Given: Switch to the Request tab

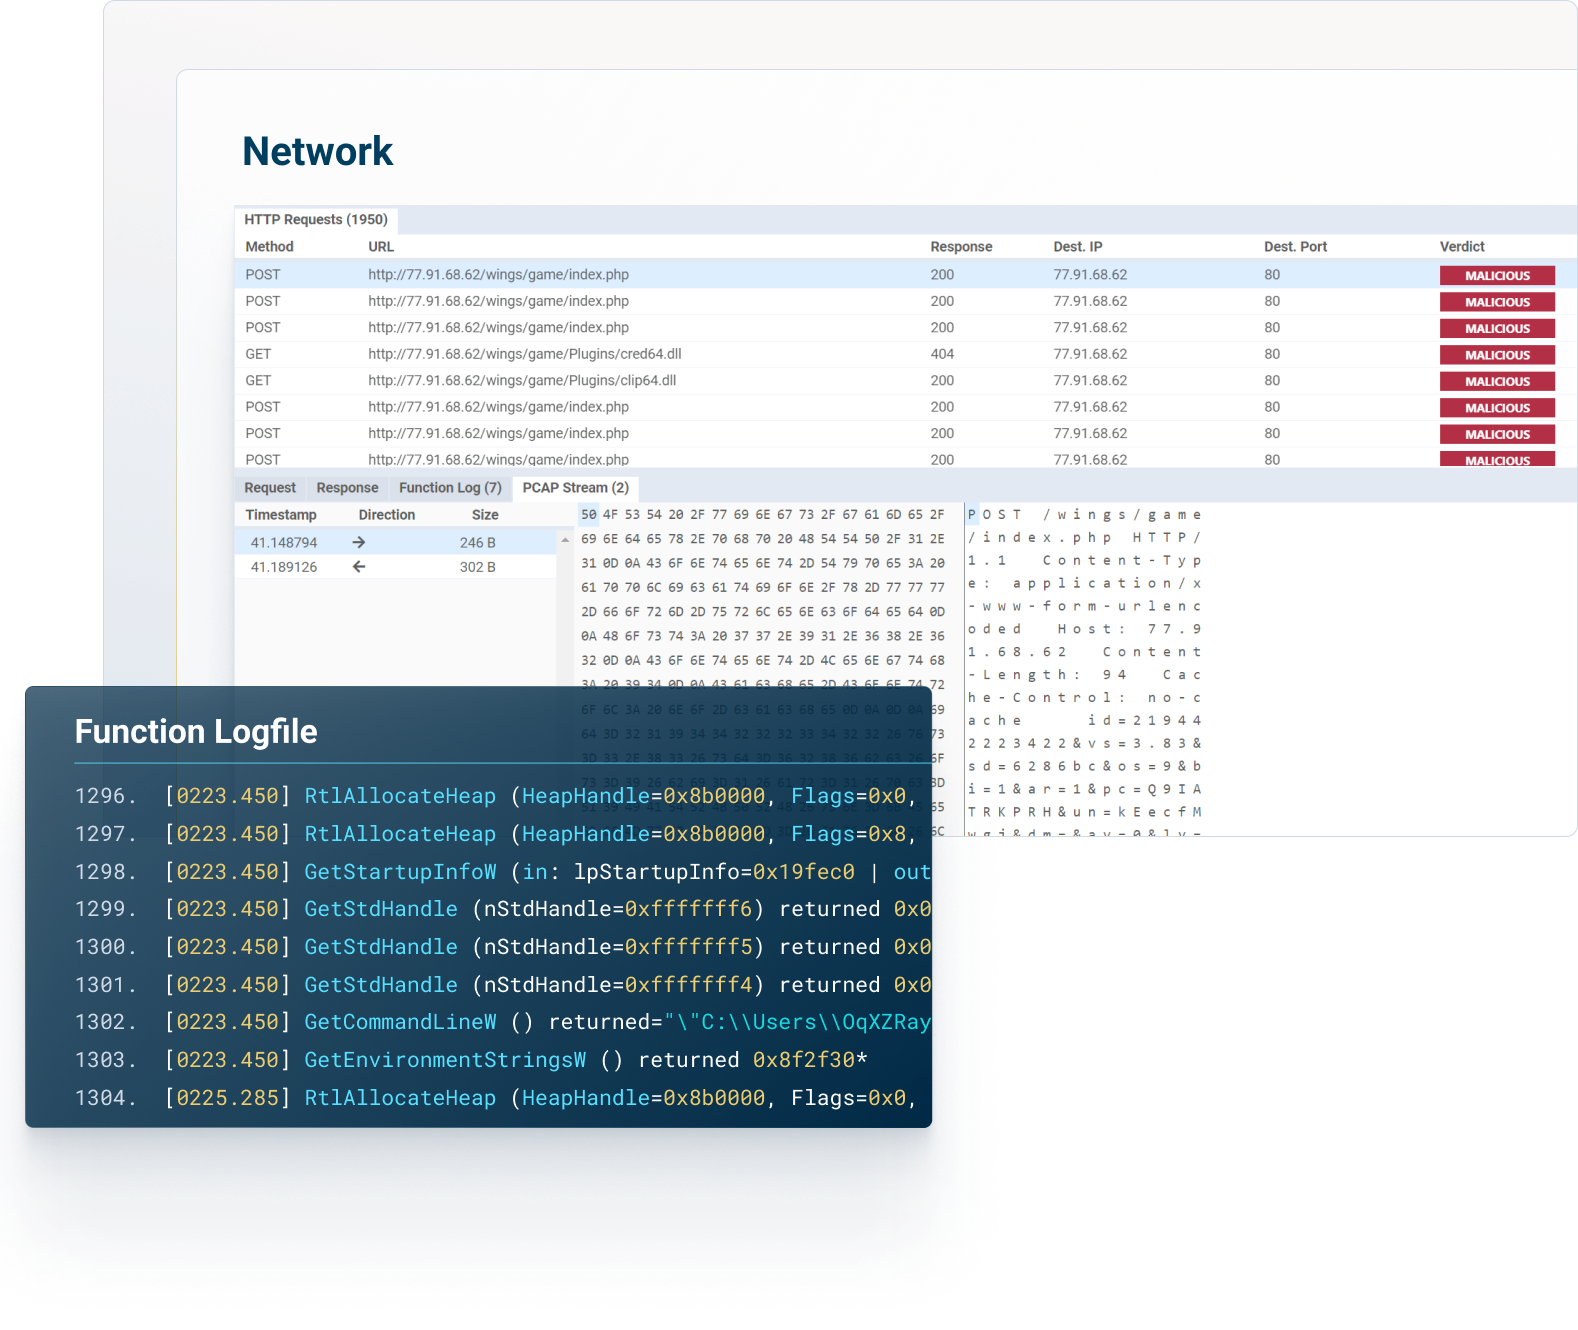Looking at the screenshot, I should coord(270,488).
